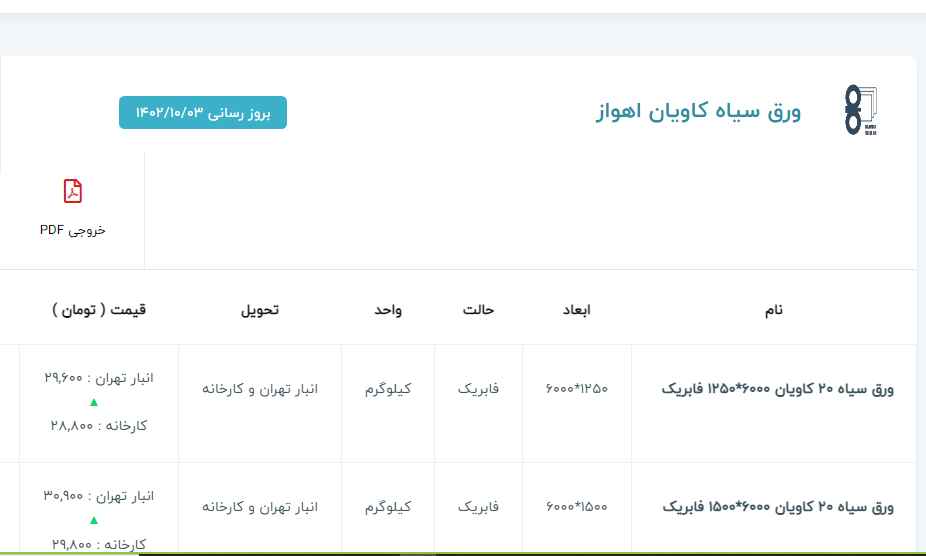
Task: Open the ورق سیاه کاویان اهواز title
Action: click(698, 112)
